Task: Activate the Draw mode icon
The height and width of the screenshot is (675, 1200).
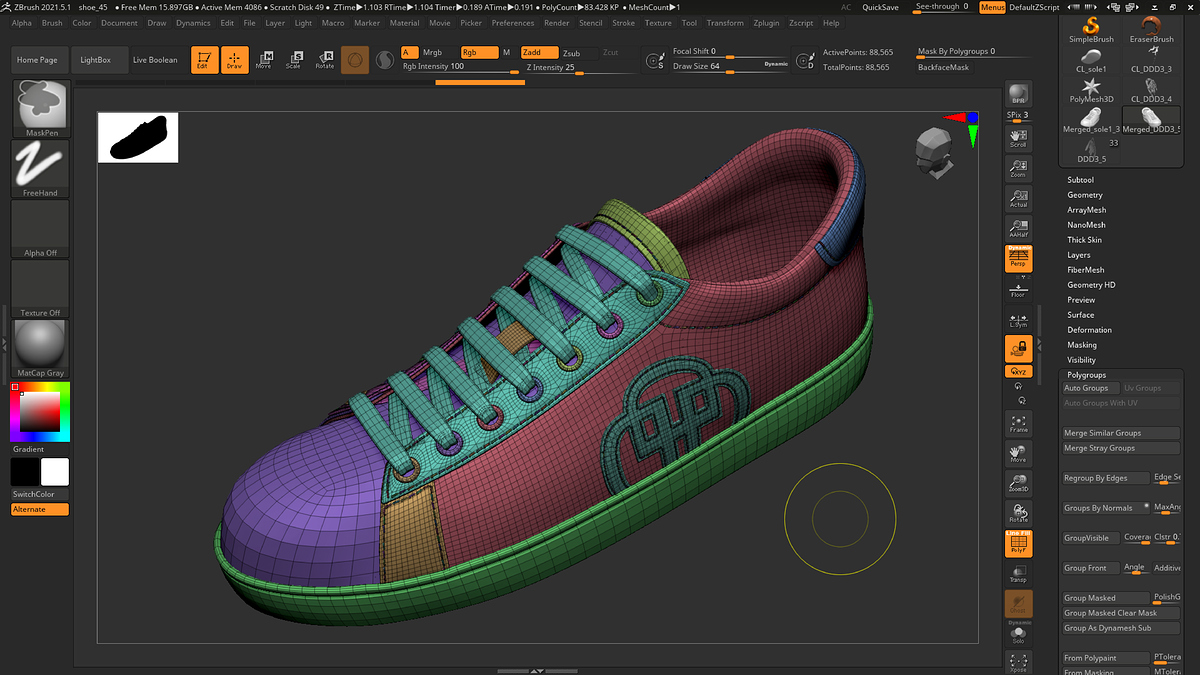Action: [234, 60]
